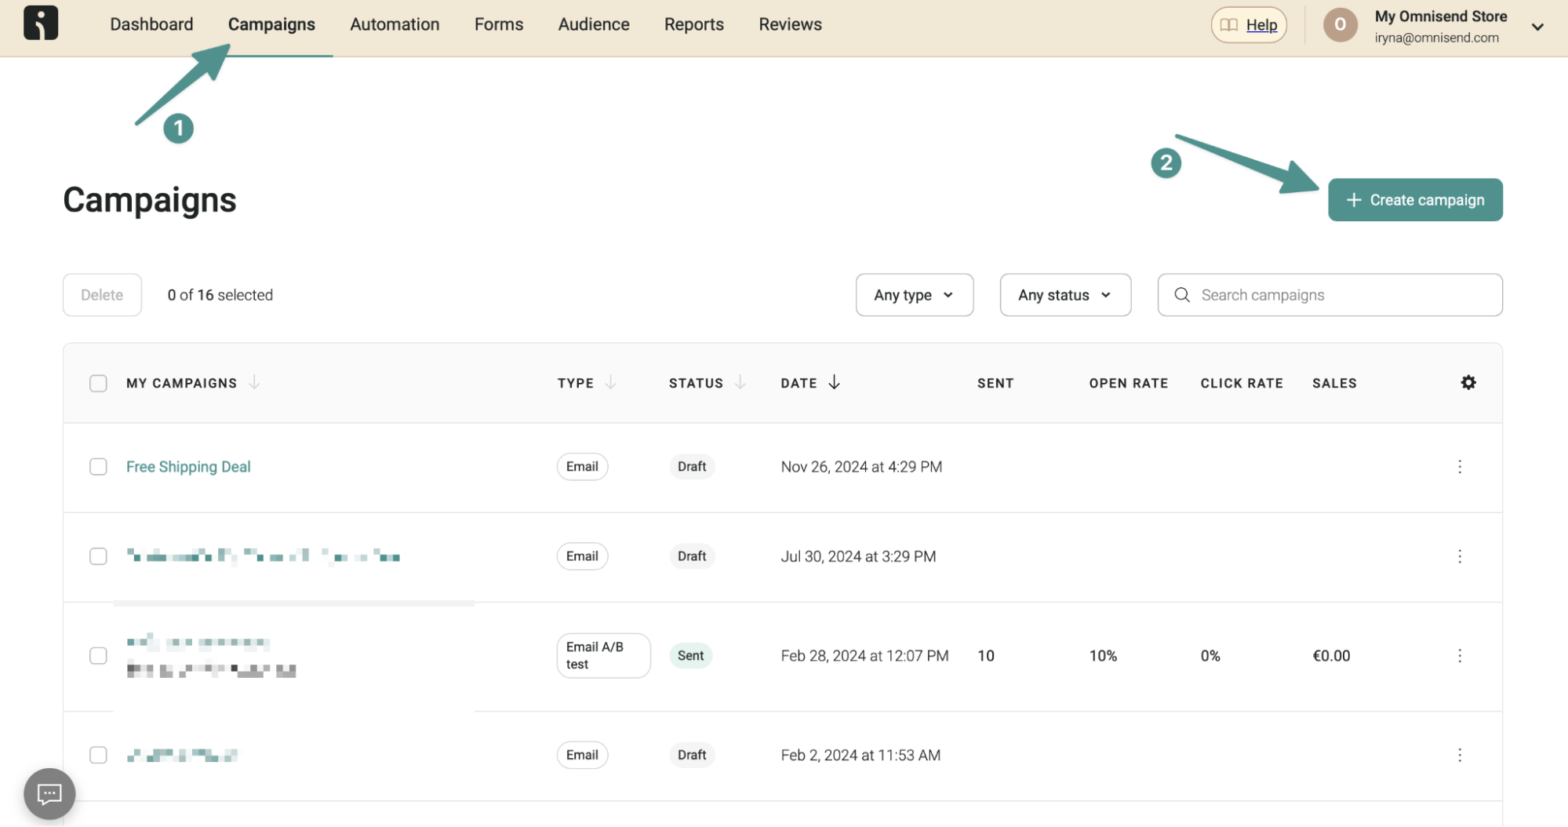Screen dimensions: 1568x827
Task: Click the Omnisend logo icon
Action: click(41, 23)
